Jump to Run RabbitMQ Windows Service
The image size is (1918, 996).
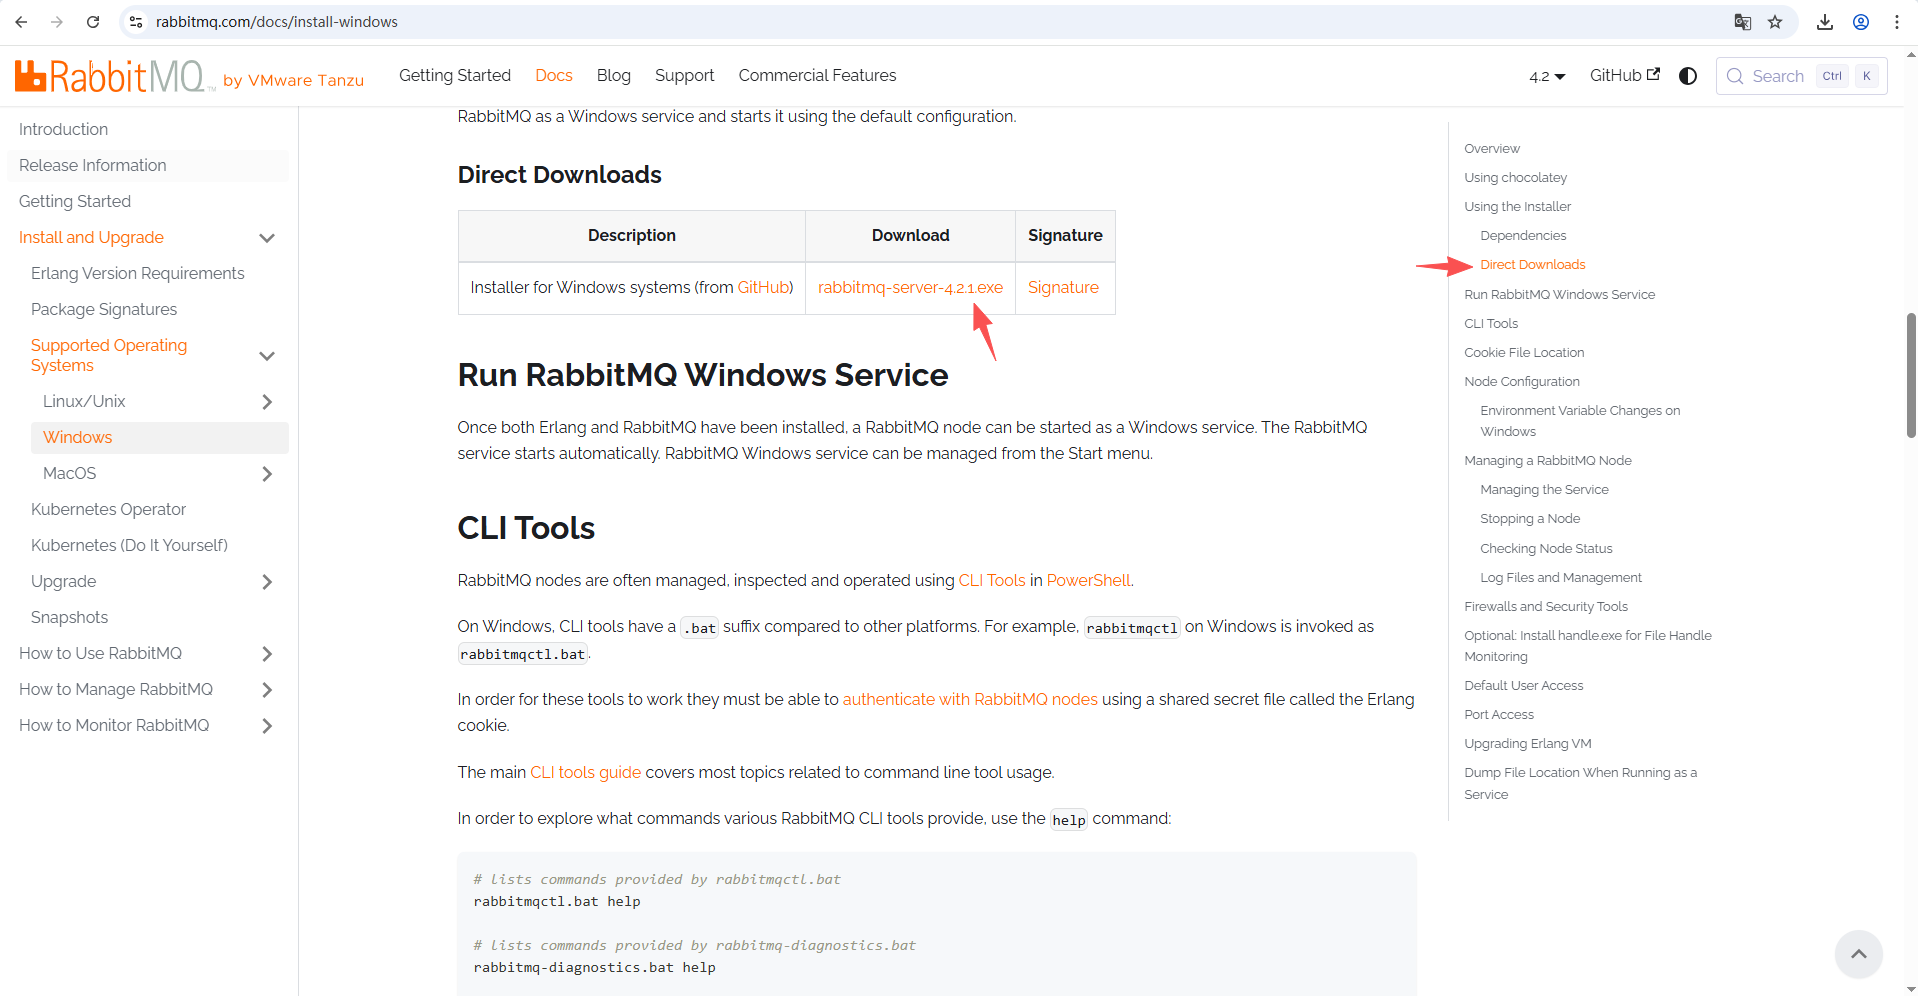coord(1559,295)
